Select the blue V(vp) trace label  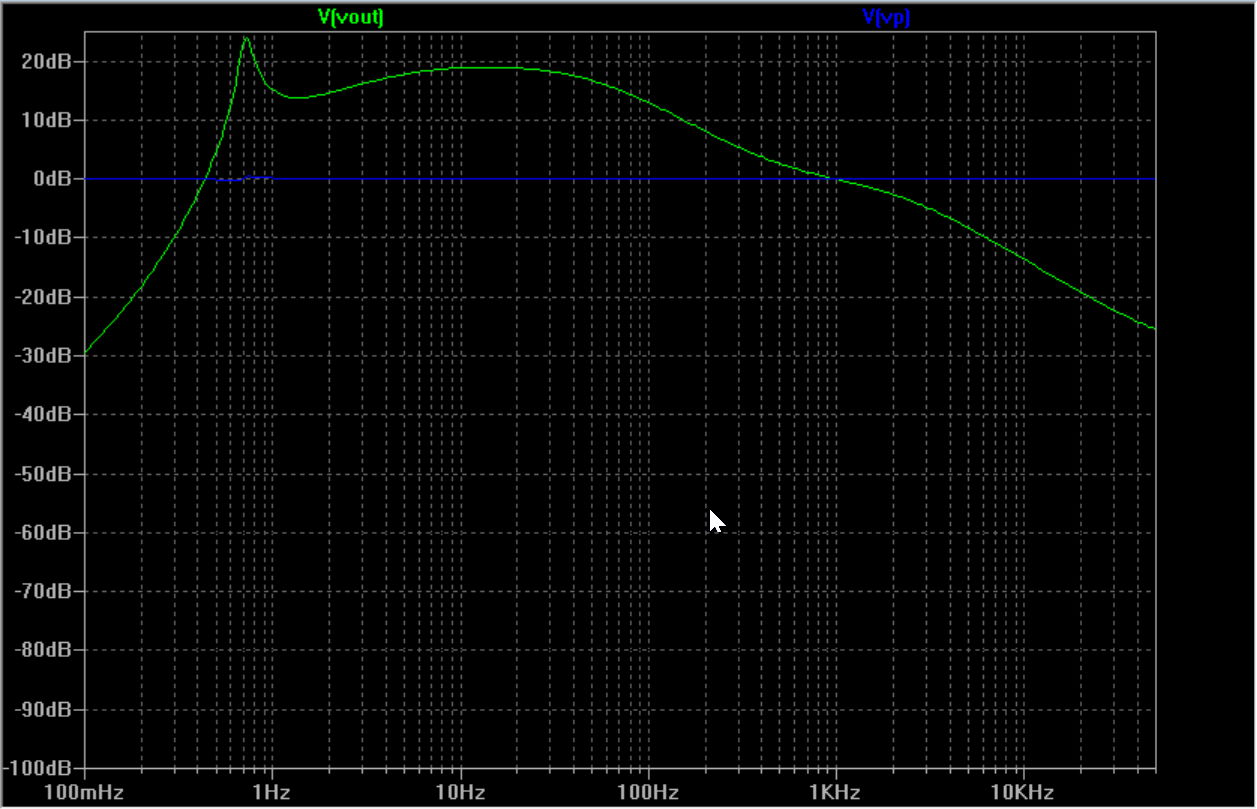(886, 16)
